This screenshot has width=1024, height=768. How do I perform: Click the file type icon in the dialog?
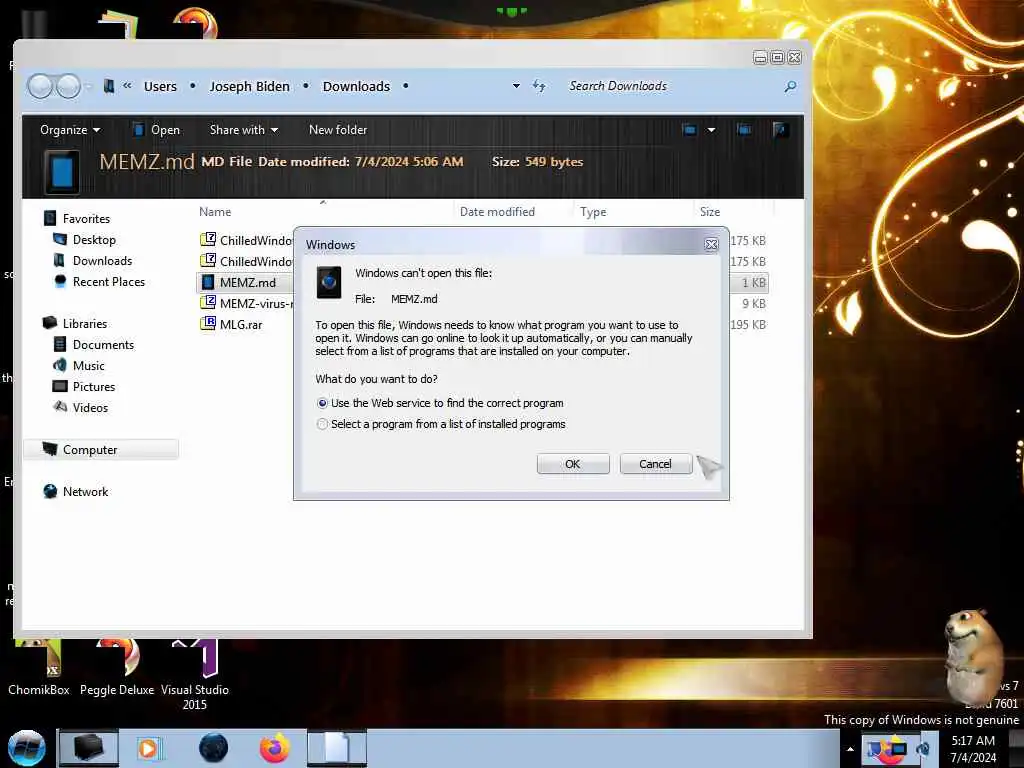tap(328, 282)
